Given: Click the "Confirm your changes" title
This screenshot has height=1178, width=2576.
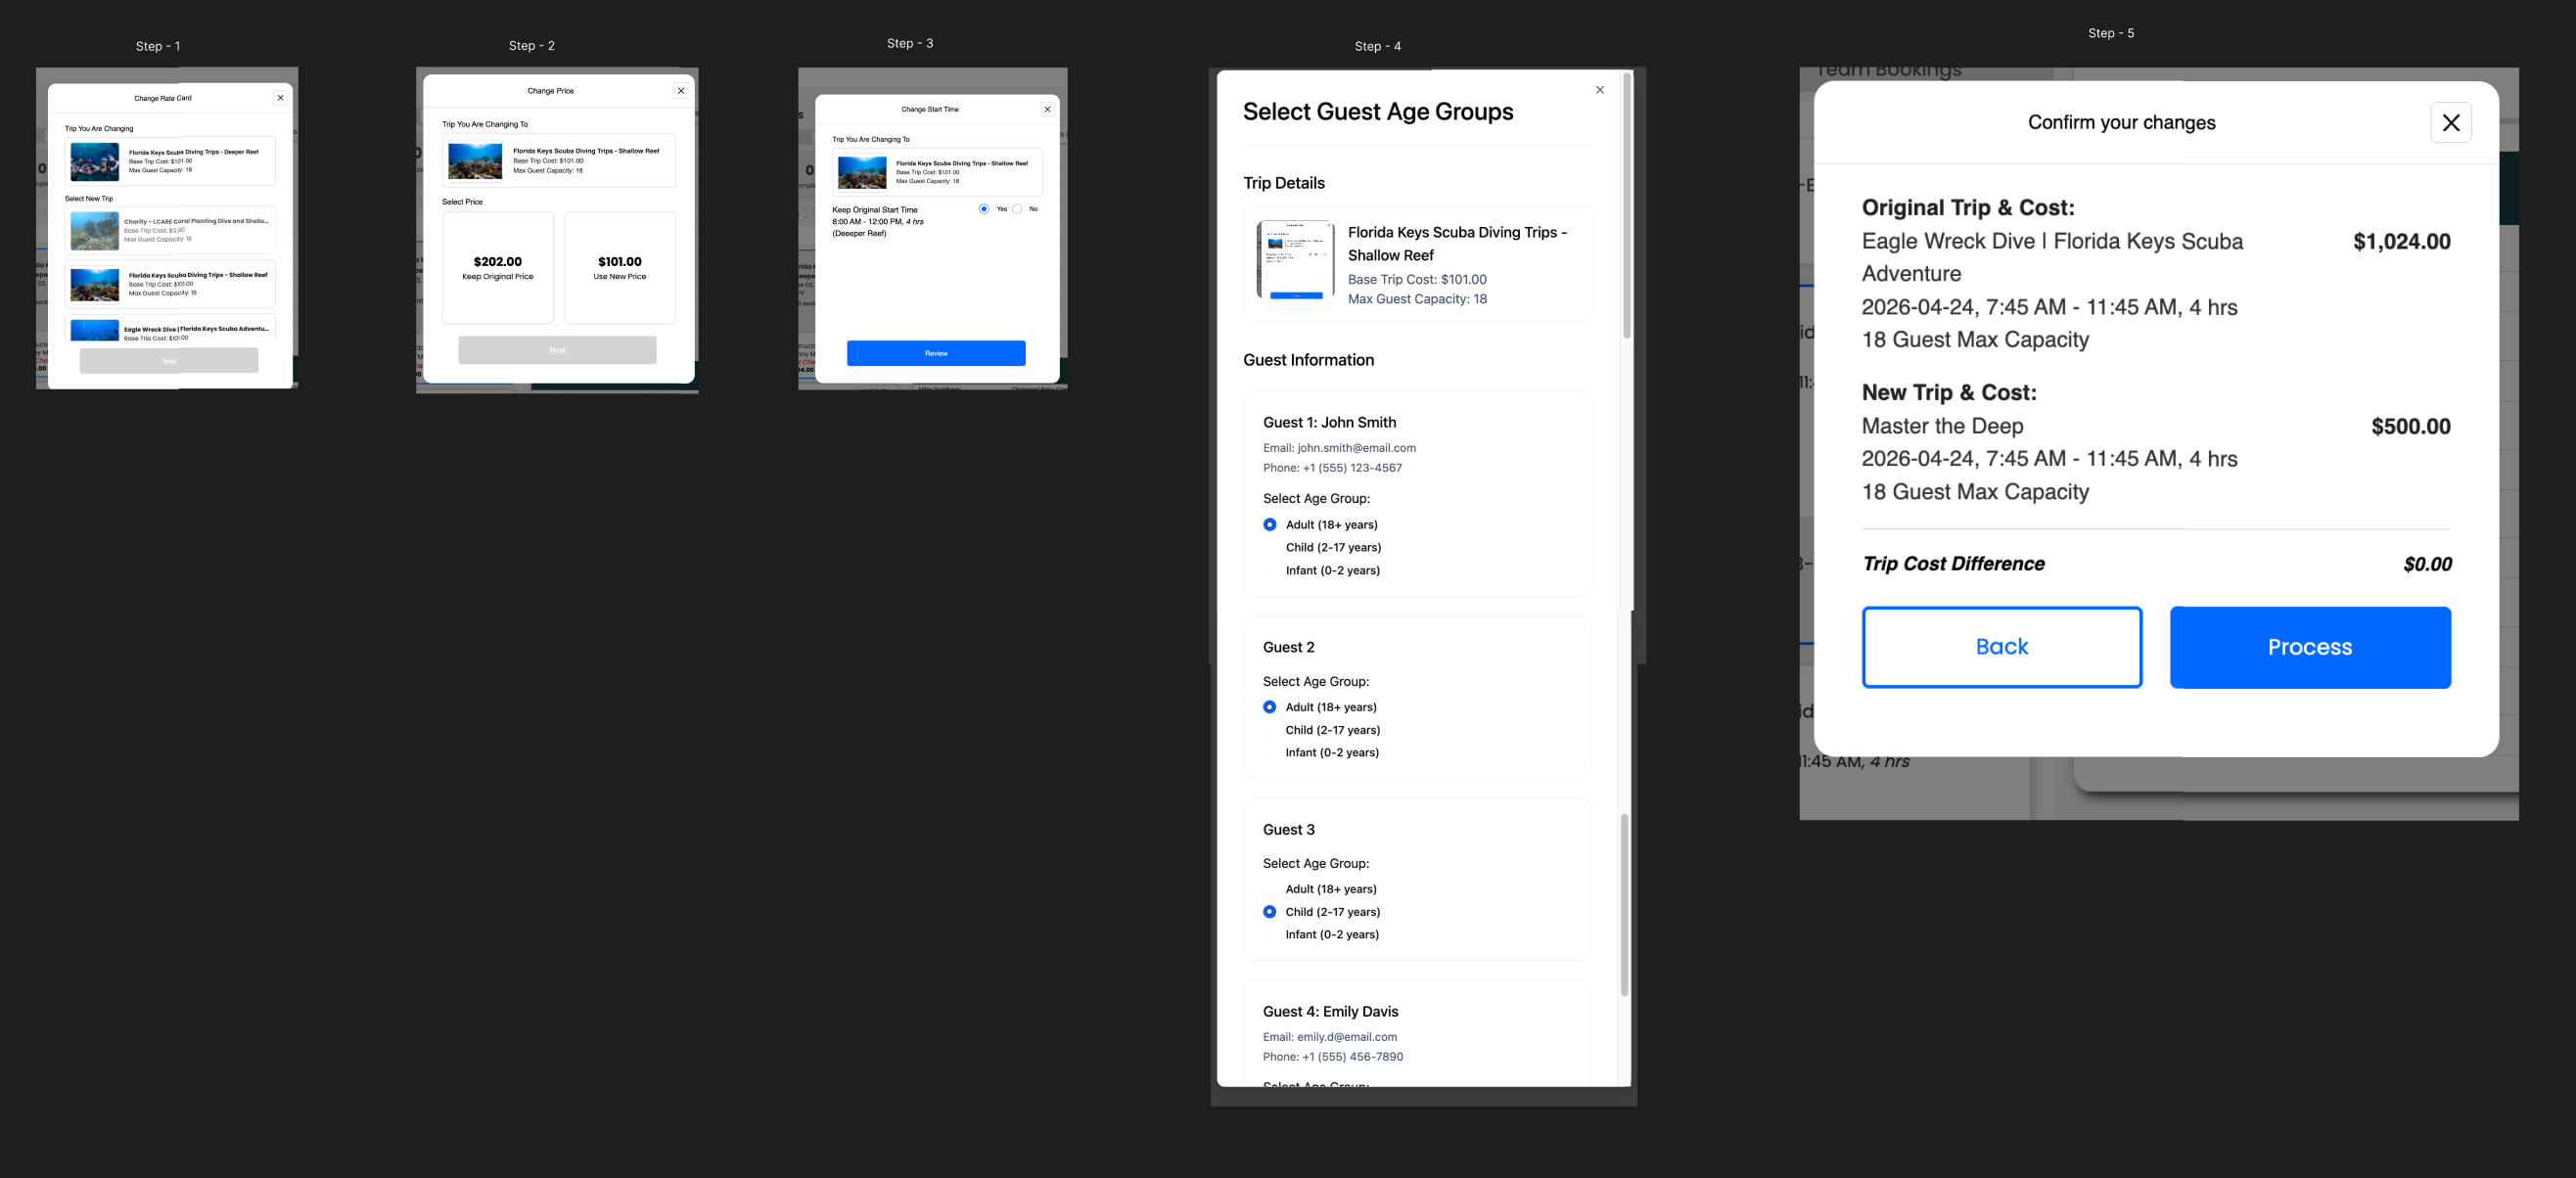Looking at the screenshot, I should (x=2122, y=122).
